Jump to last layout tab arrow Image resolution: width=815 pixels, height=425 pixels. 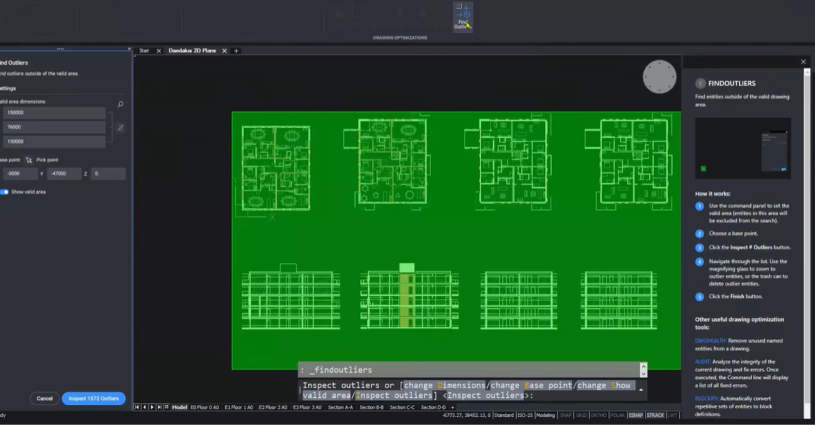click(159, 407)
